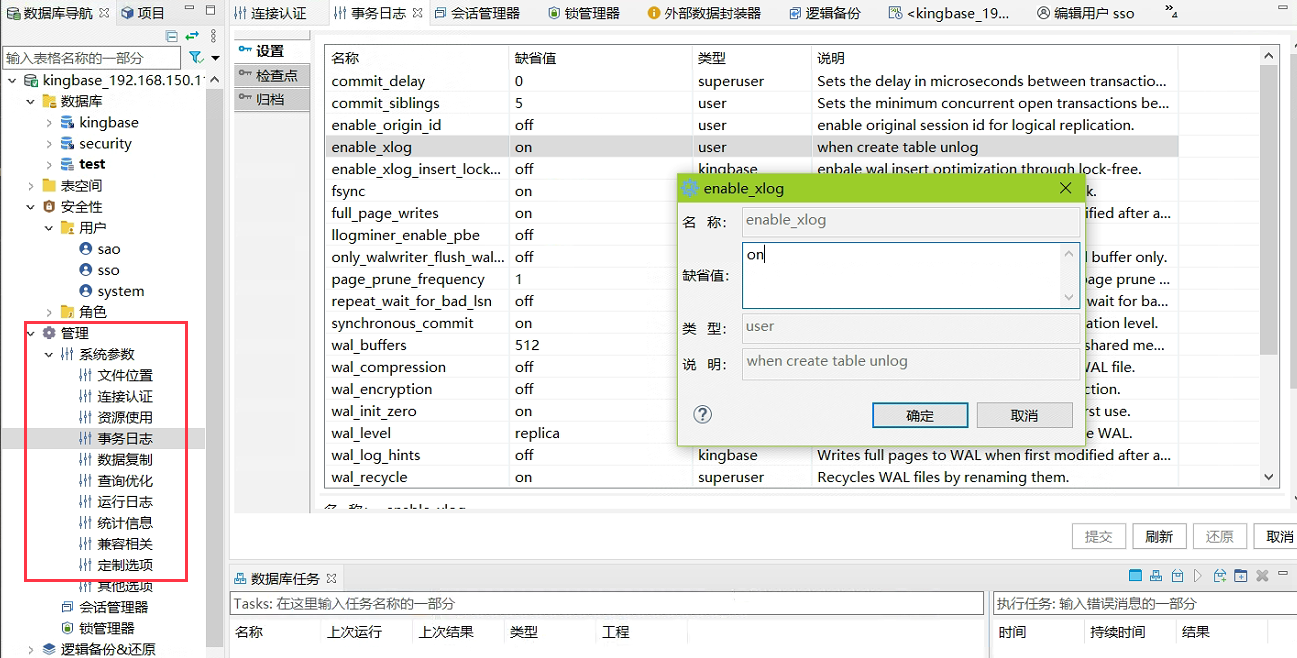This screenshot has height=658, width=1297.
Task: Click the 刷新 button
Action: pyautogui.click(x=1158, y=537)
